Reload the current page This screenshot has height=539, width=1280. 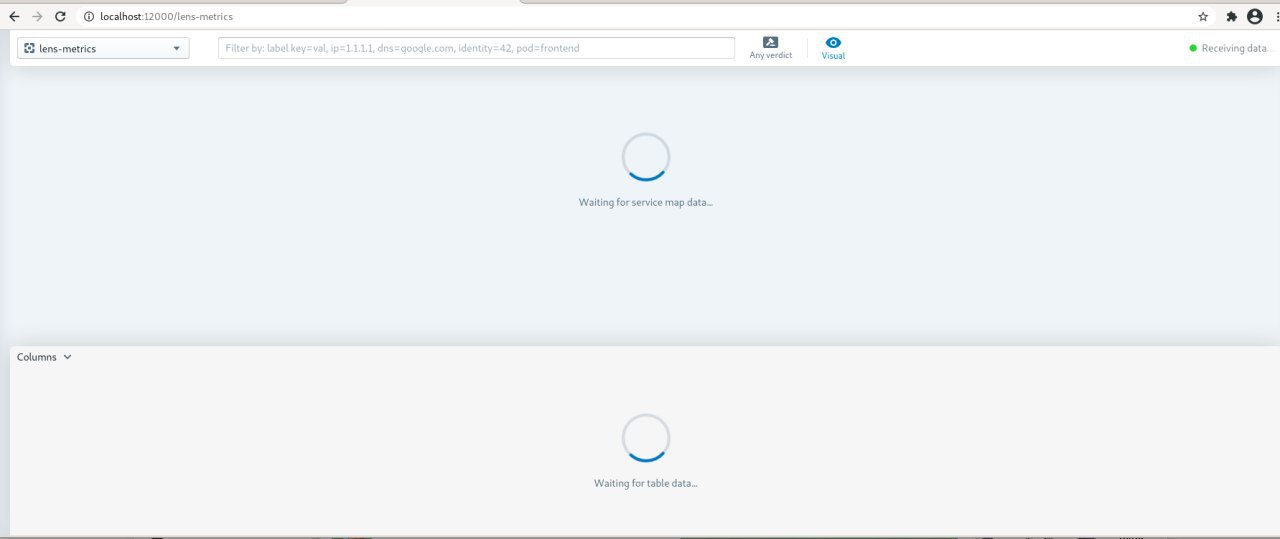60,17
